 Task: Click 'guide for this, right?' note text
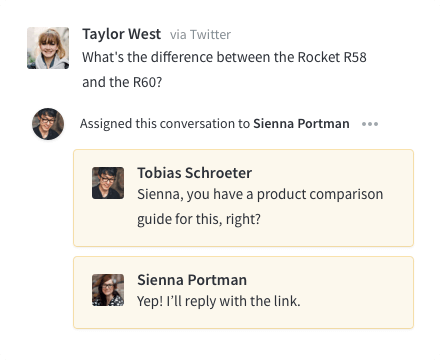199,219
